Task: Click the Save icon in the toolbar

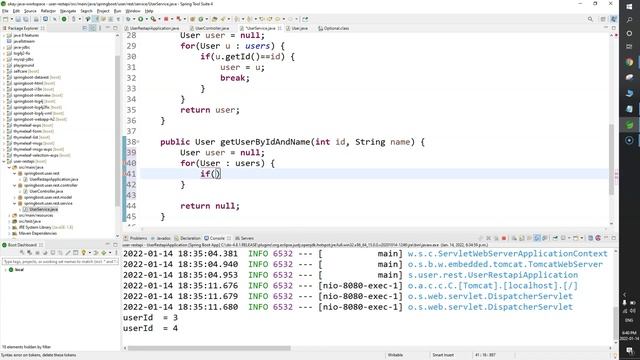Action: tap(18, 19)
